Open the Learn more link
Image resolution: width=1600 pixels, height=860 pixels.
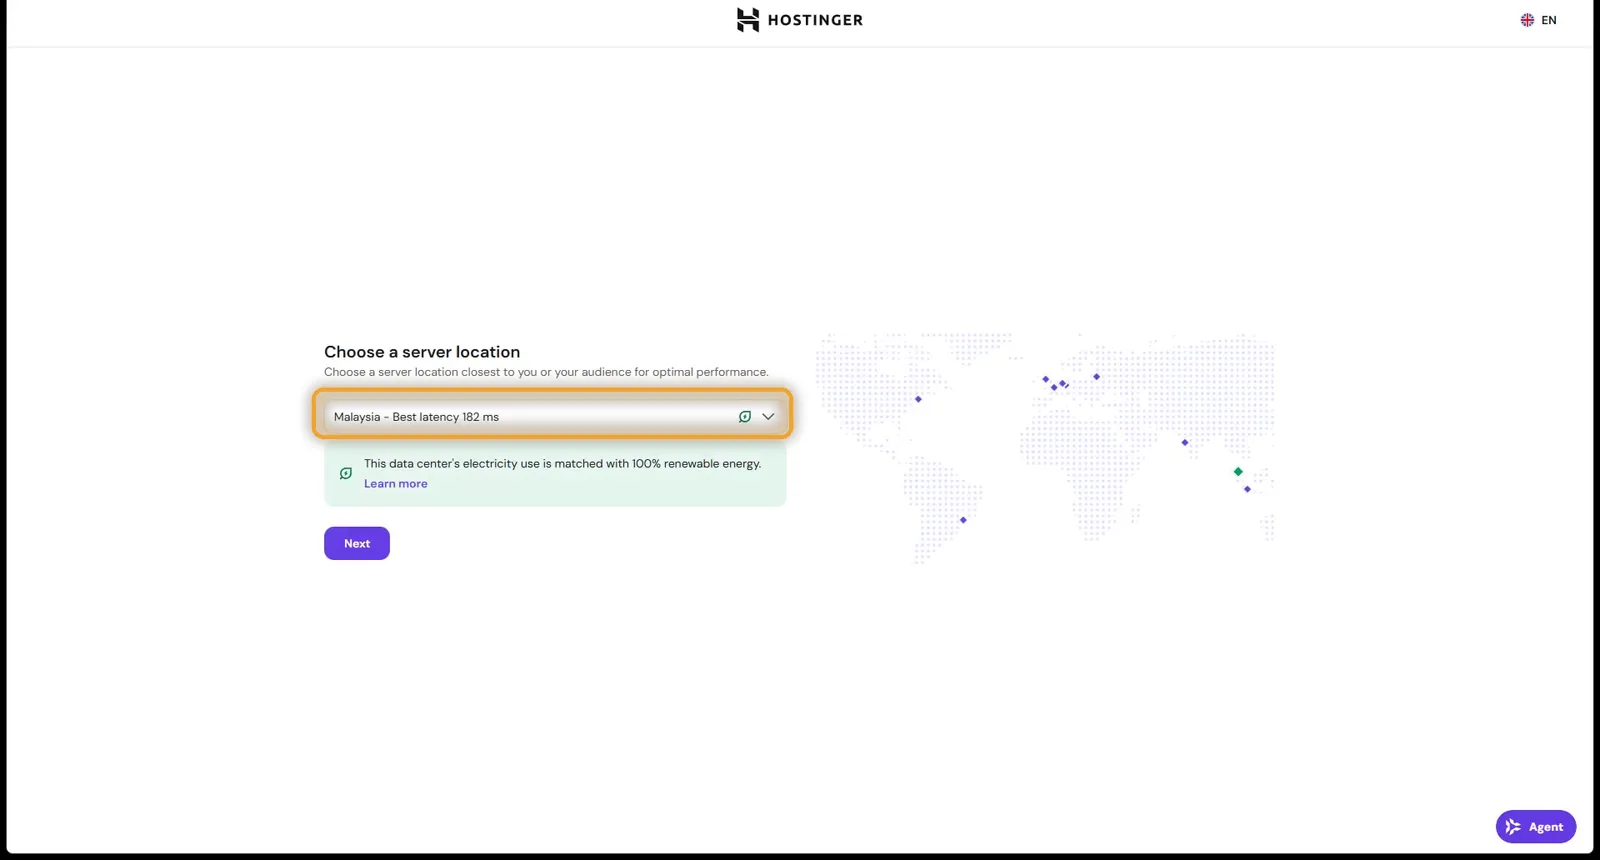pyautogui.click(x=395, y=484)
